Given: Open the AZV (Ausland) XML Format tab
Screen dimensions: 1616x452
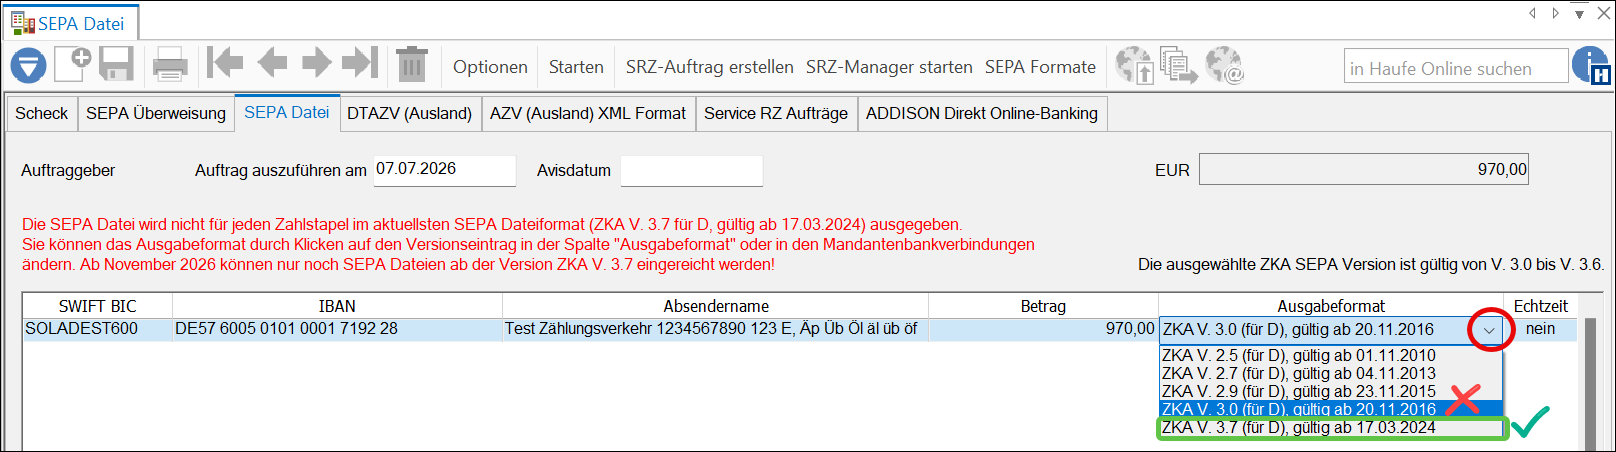Looking at the screenshot, I should [x=588, y=113].
